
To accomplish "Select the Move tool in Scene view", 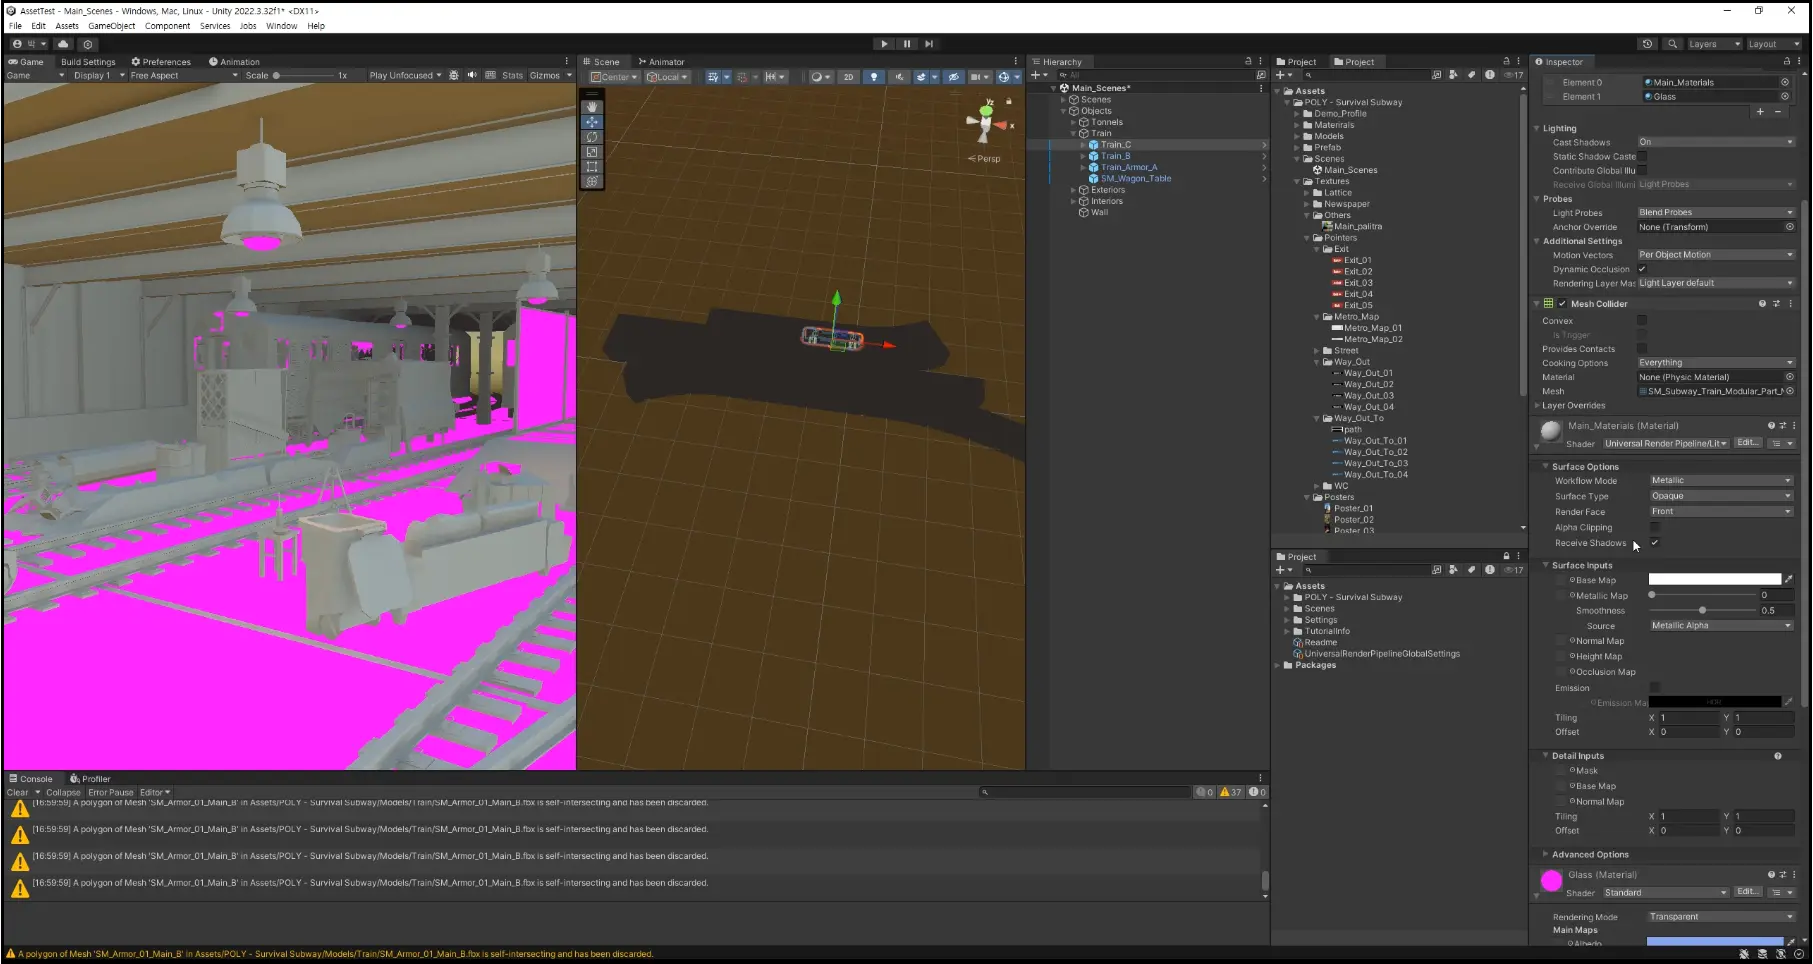I will pyautogui.click(x=592, y=122).
